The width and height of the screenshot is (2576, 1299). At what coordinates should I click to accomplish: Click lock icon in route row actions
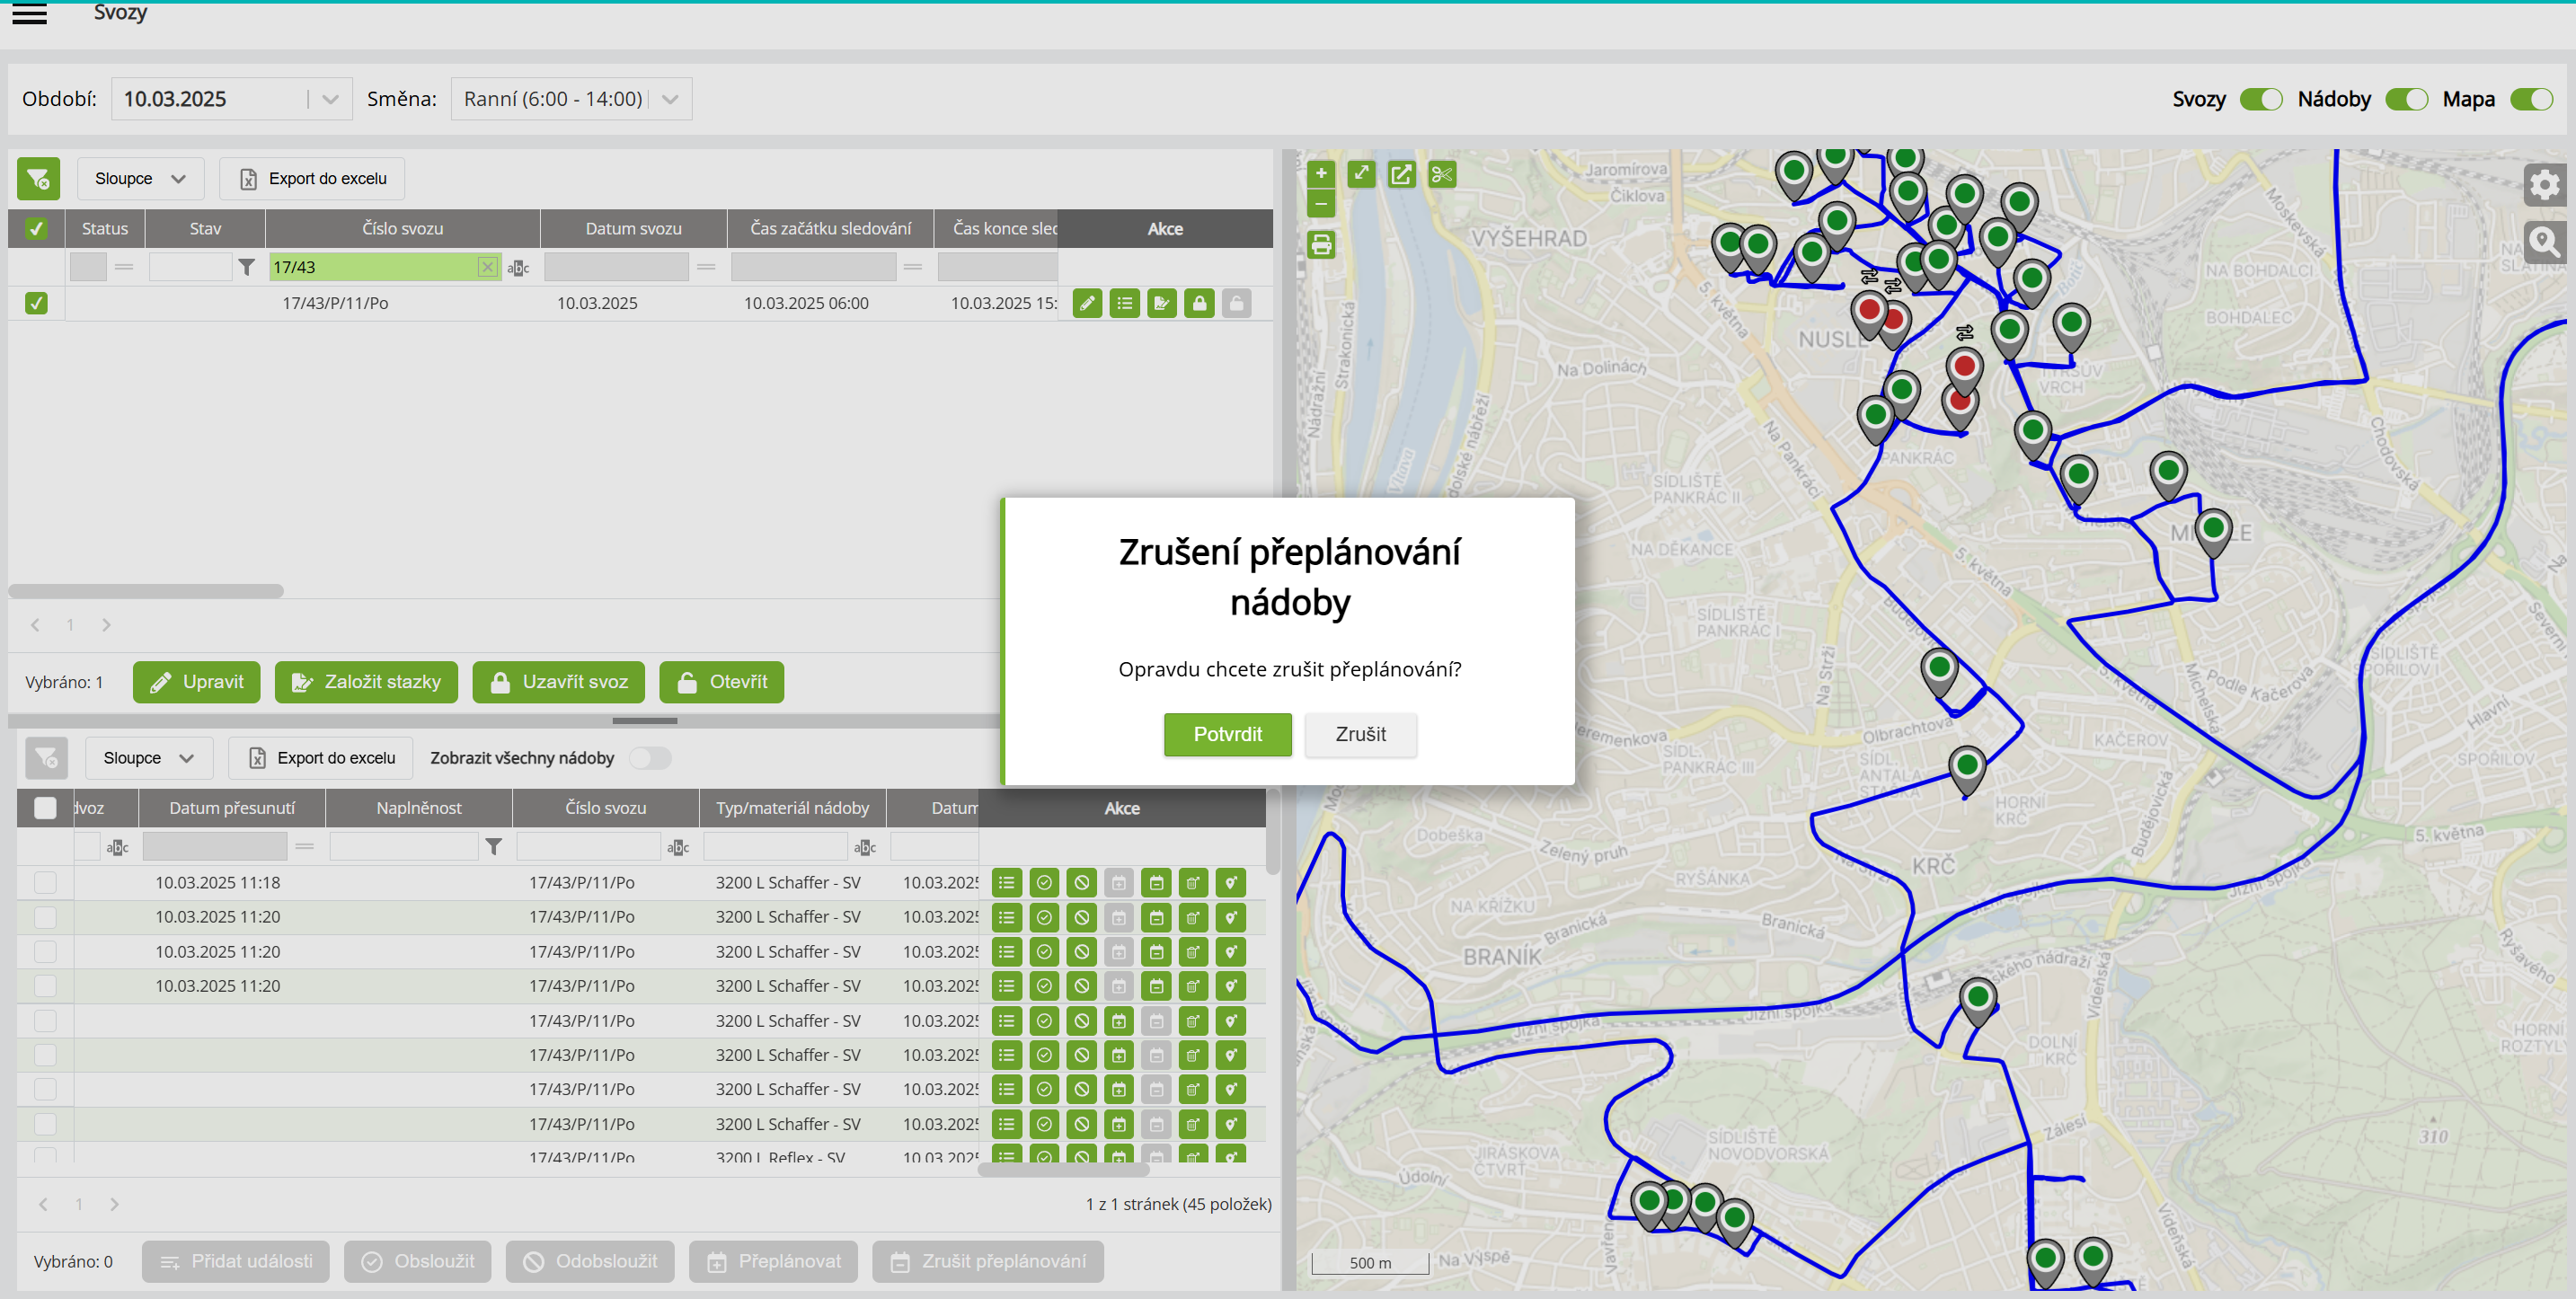pyautogui.click(x=1199, y=303)
